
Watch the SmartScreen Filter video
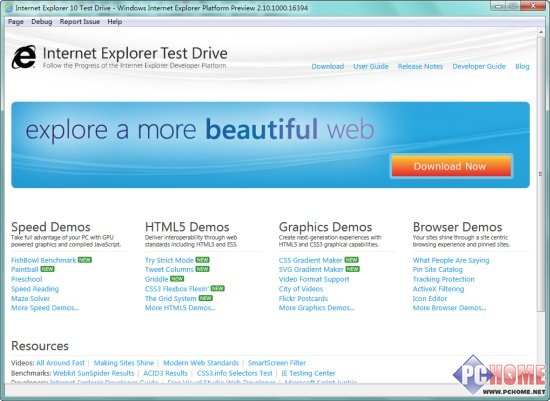point(277,363)
